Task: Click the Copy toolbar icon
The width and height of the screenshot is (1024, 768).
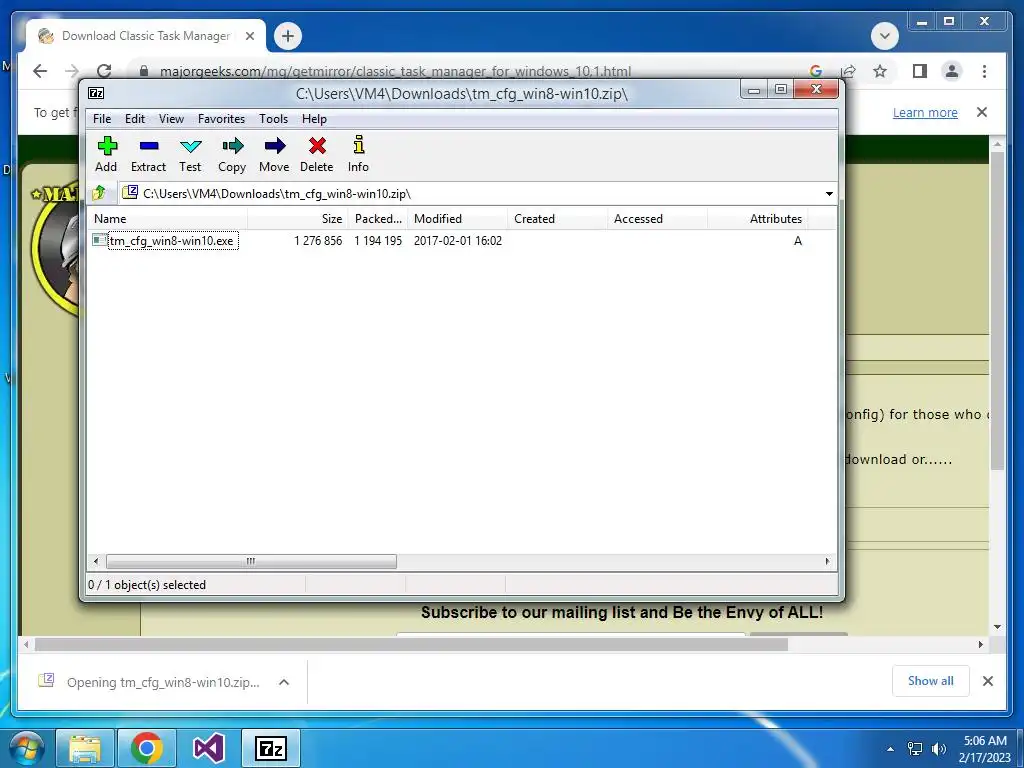Action: click(x=232, y=154)
